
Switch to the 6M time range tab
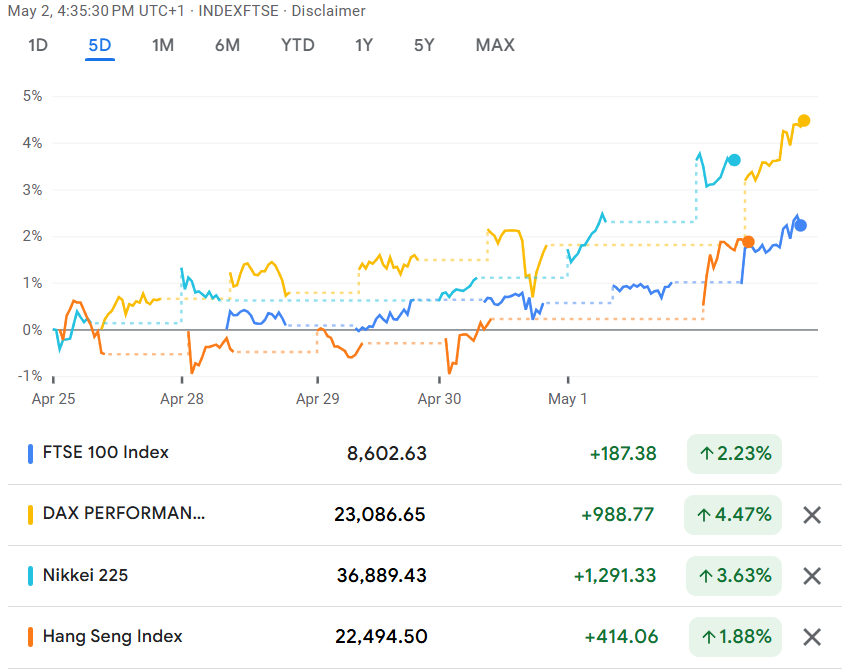227,45
